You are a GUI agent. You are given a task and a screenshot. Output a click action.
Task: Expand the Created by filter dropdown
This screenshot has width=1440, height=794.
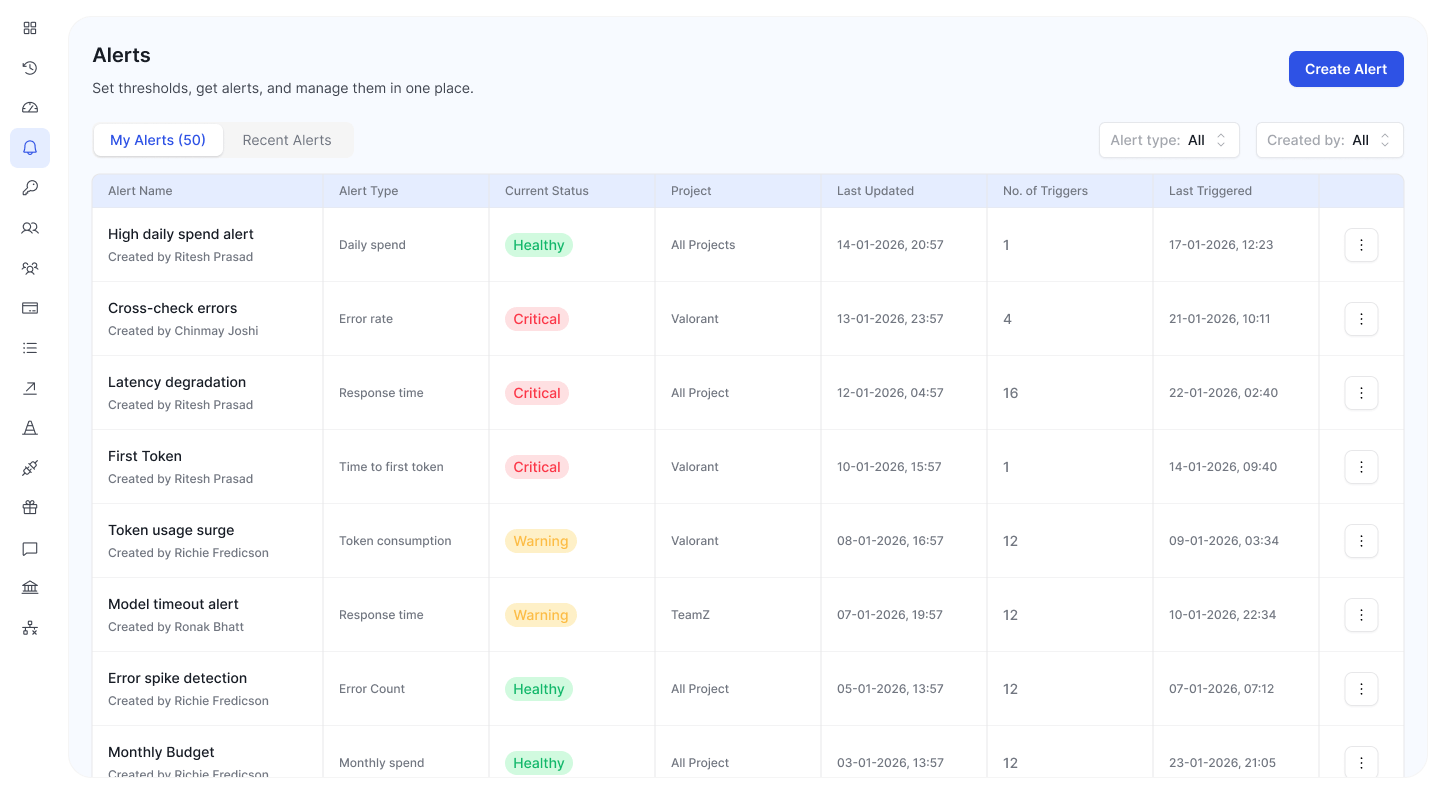click(x=1329, y=140)
